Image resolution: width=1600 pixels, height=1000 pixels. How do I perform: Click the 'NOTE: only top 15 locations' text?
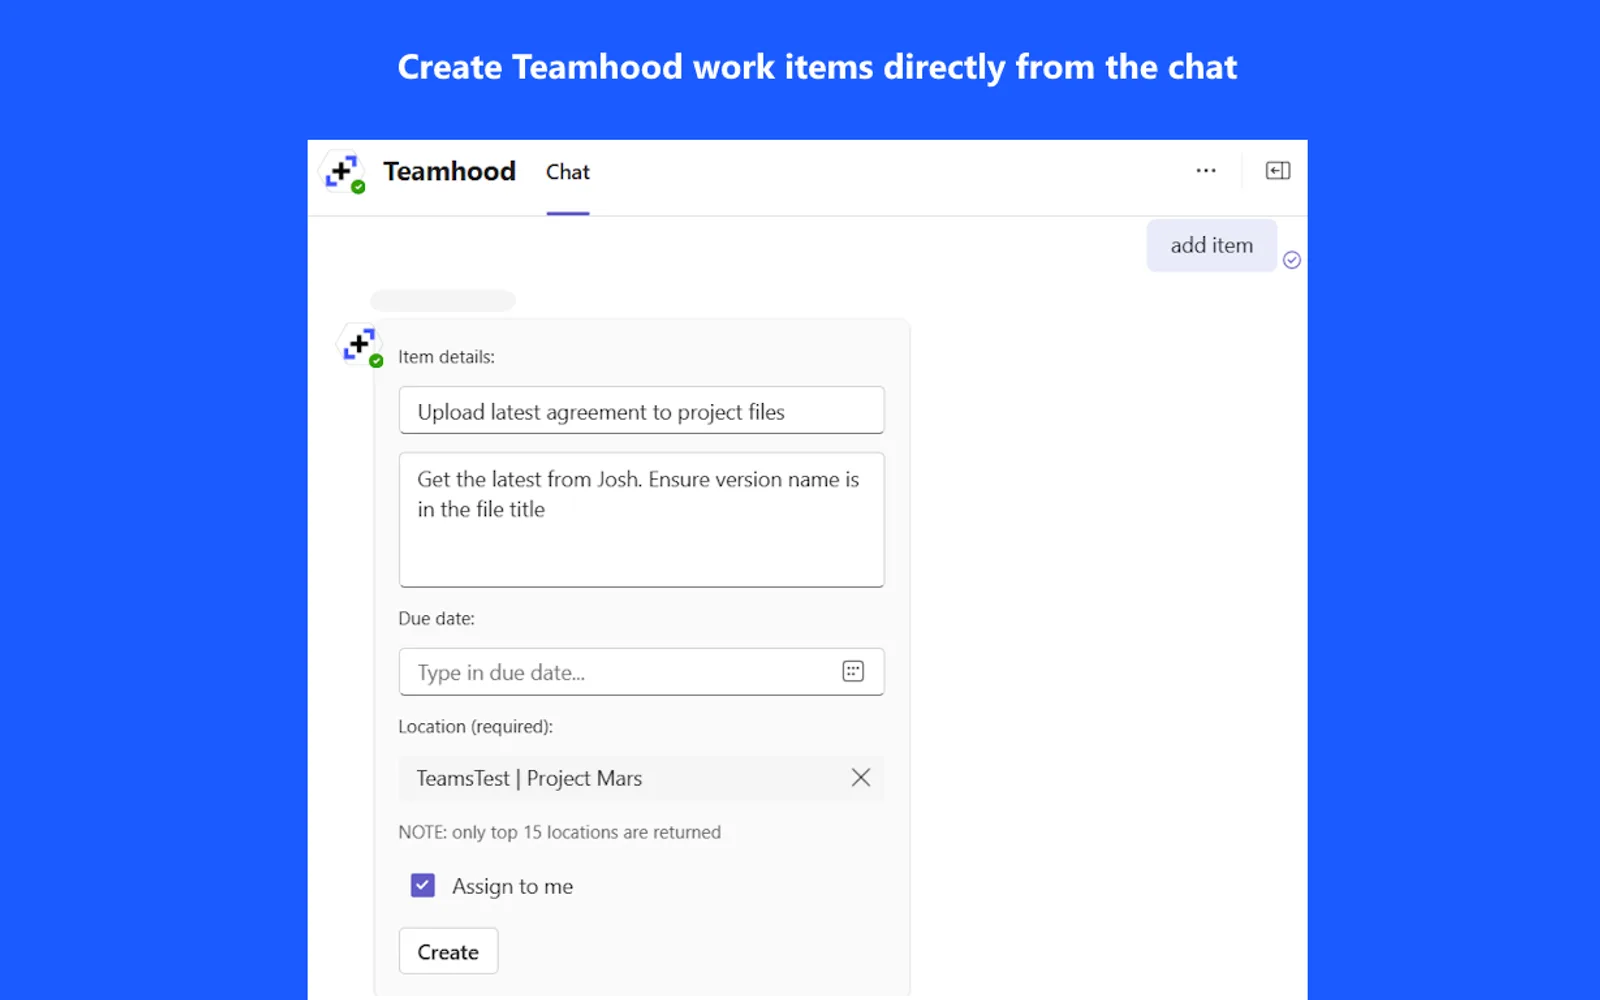pyautogui.click(x=559, y=832)
